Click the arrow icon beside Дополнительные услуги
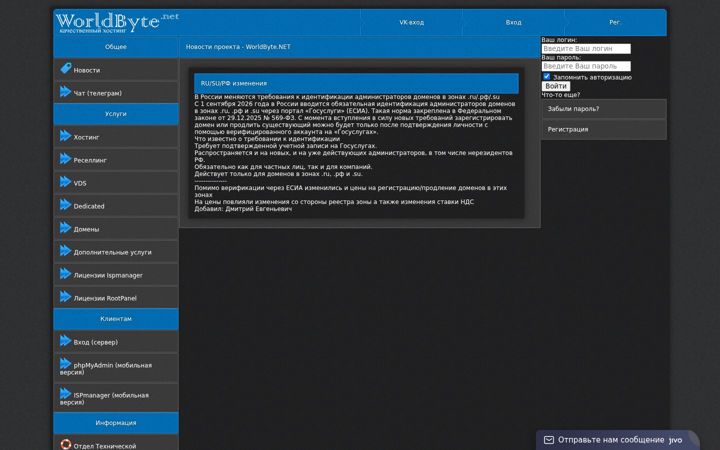The height and width of the screenshot is (450, 720). tap(66, 250)
